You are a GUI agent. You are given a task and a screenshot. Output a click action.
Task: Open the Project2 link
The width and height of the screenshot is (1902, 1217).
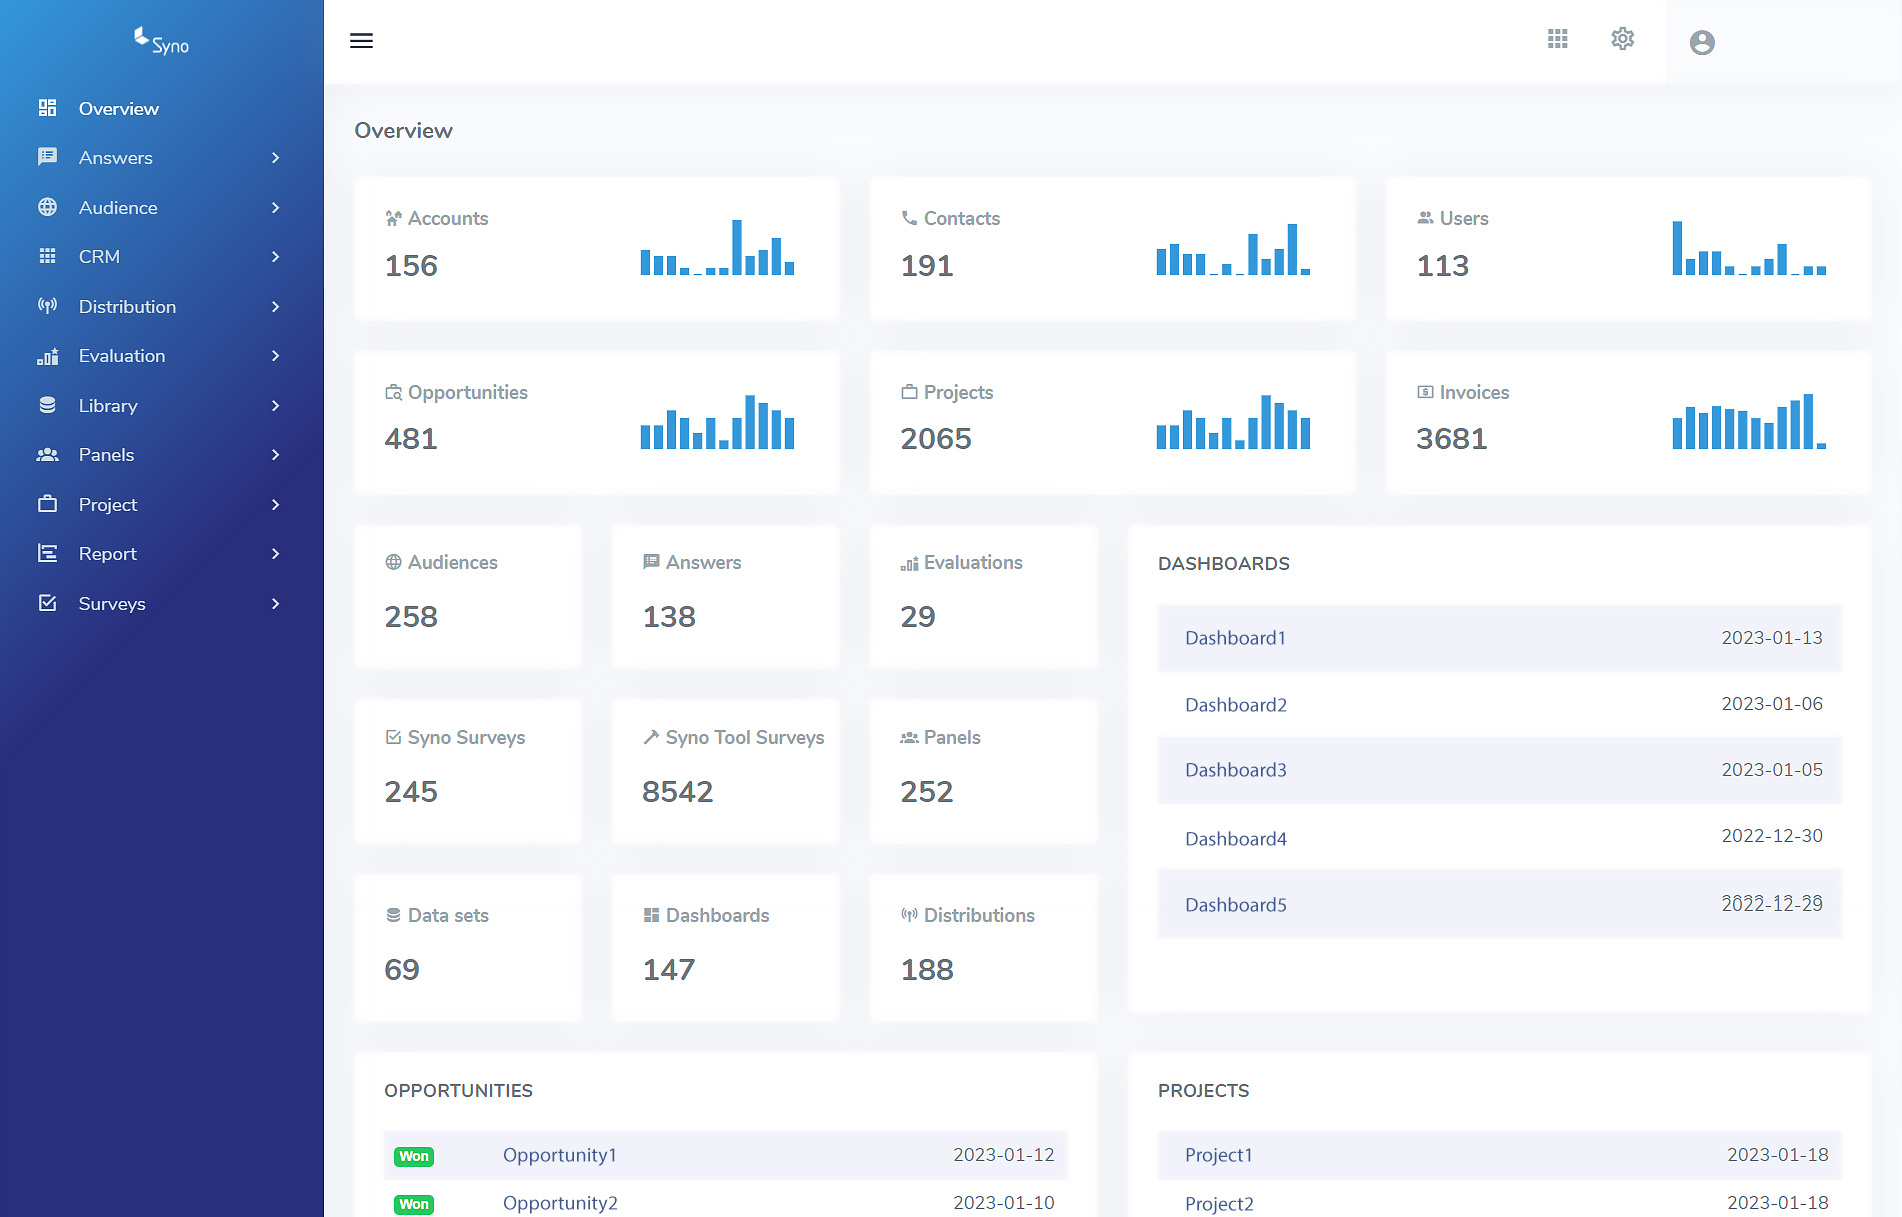[1219, 1204]
